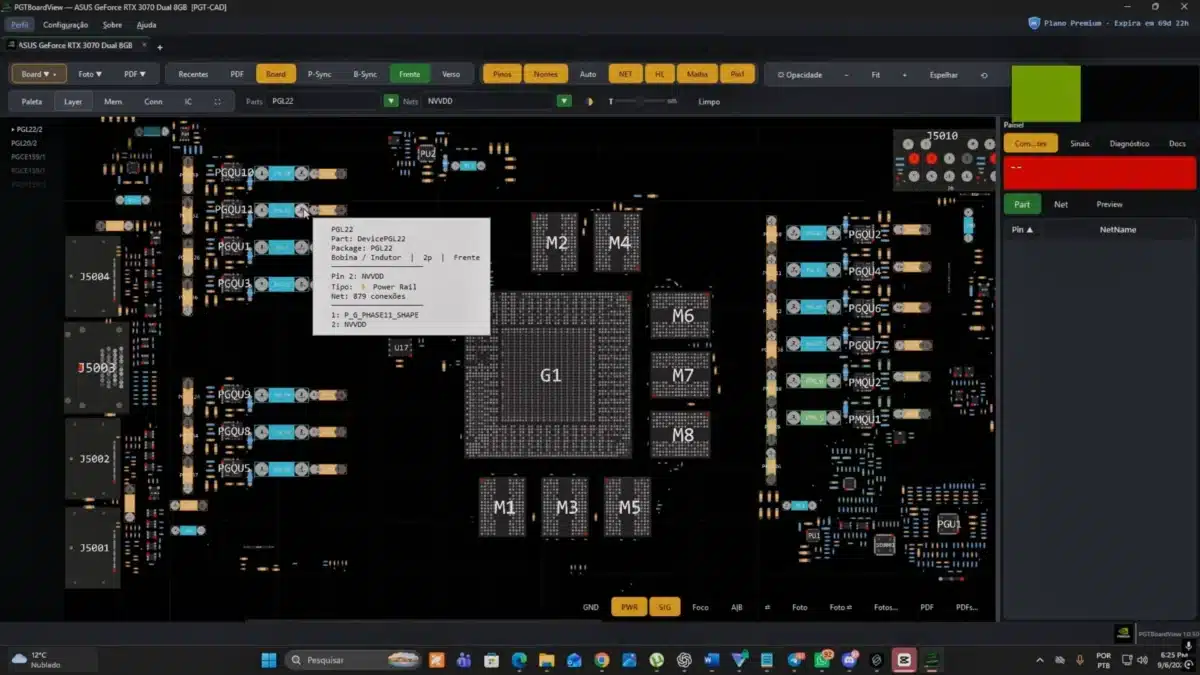
Task: Toggle the PWR filter in bottom bar
Action: [629, 607]
